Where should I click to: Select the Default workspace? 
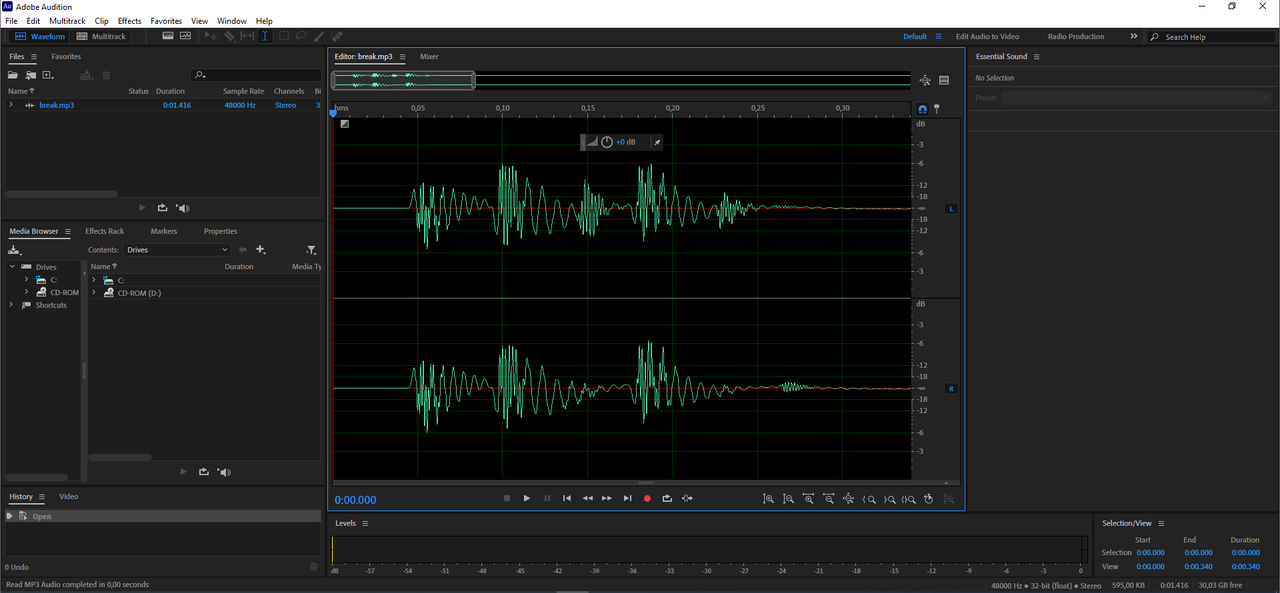pyautogui.click(x=915, y=36)
